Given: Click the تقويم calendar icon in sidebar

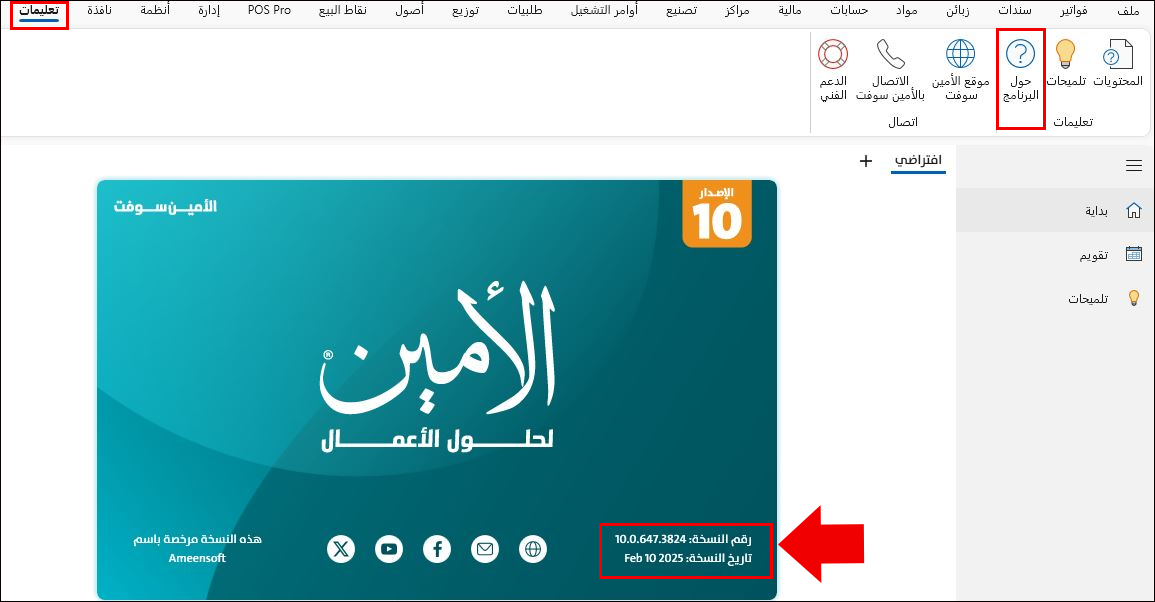Looking at the screenshot, I should tap(1134, 254).
